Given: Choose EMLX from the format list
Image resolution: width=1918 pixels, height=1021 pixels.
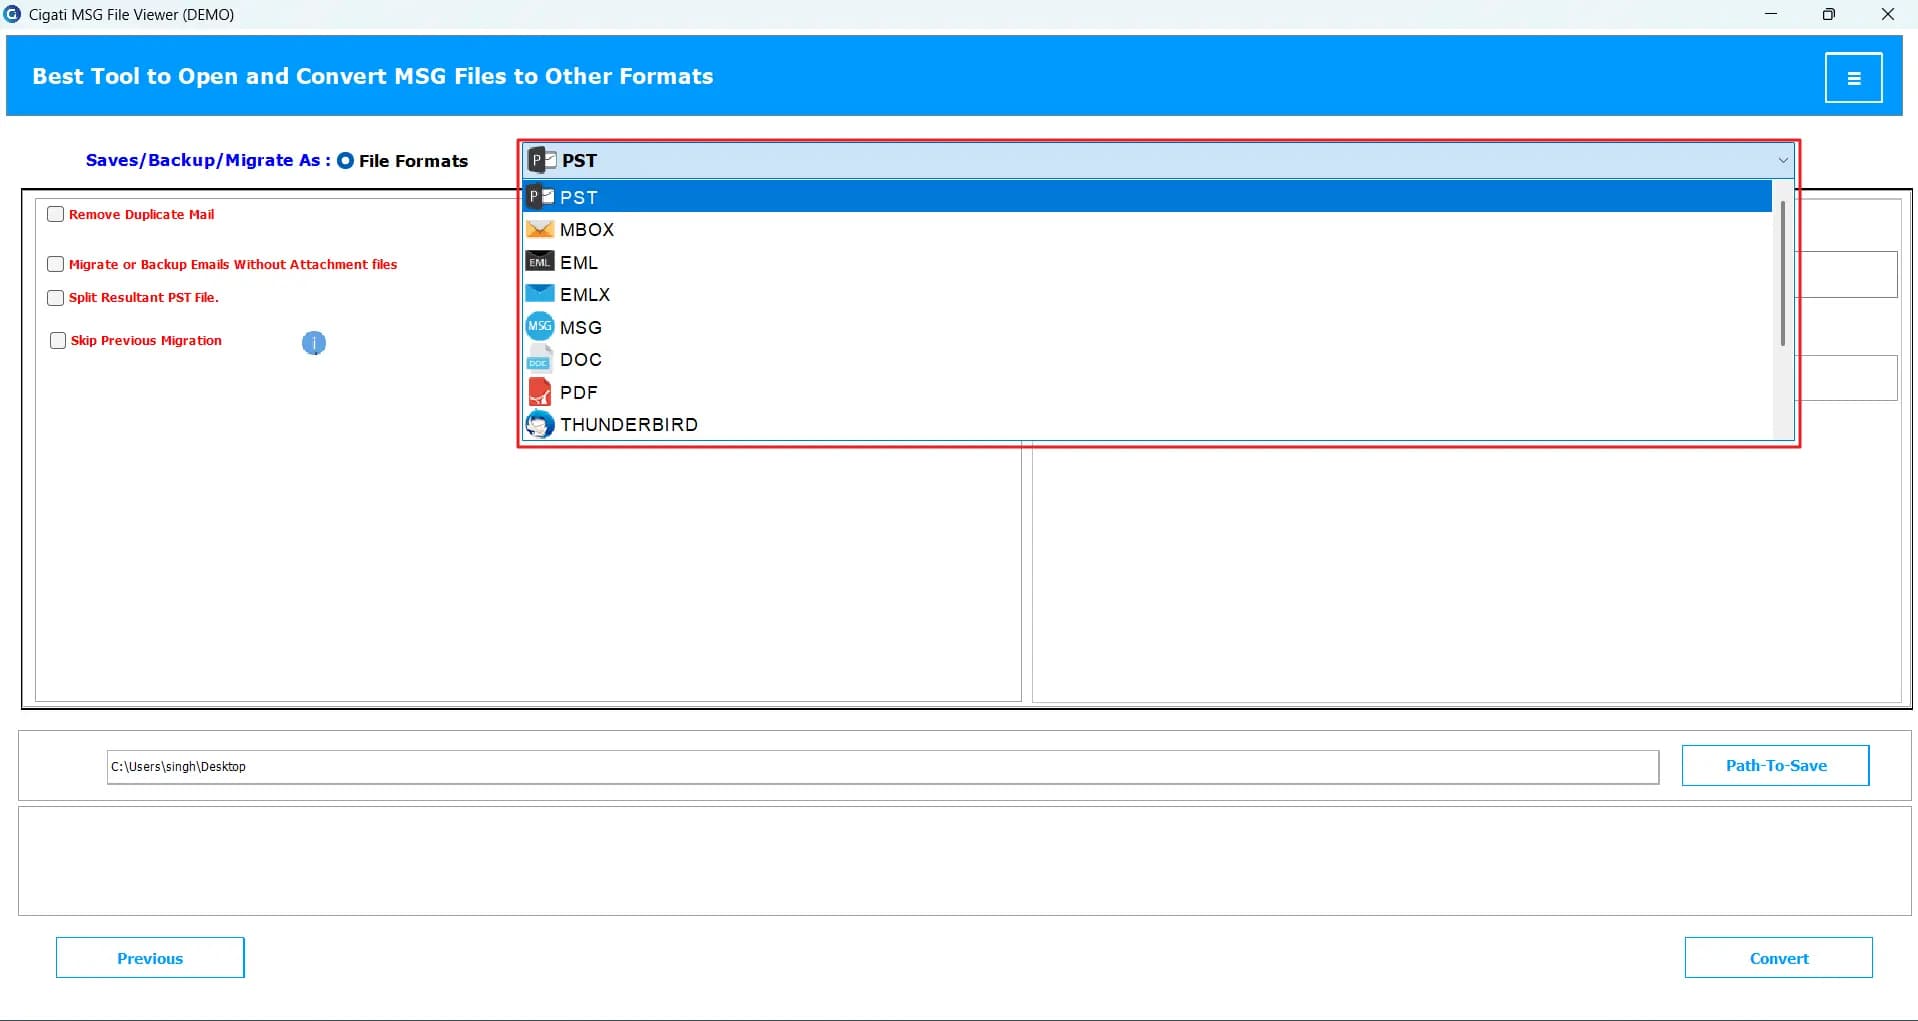Looking at the screenshot, I should [1147, 294].
